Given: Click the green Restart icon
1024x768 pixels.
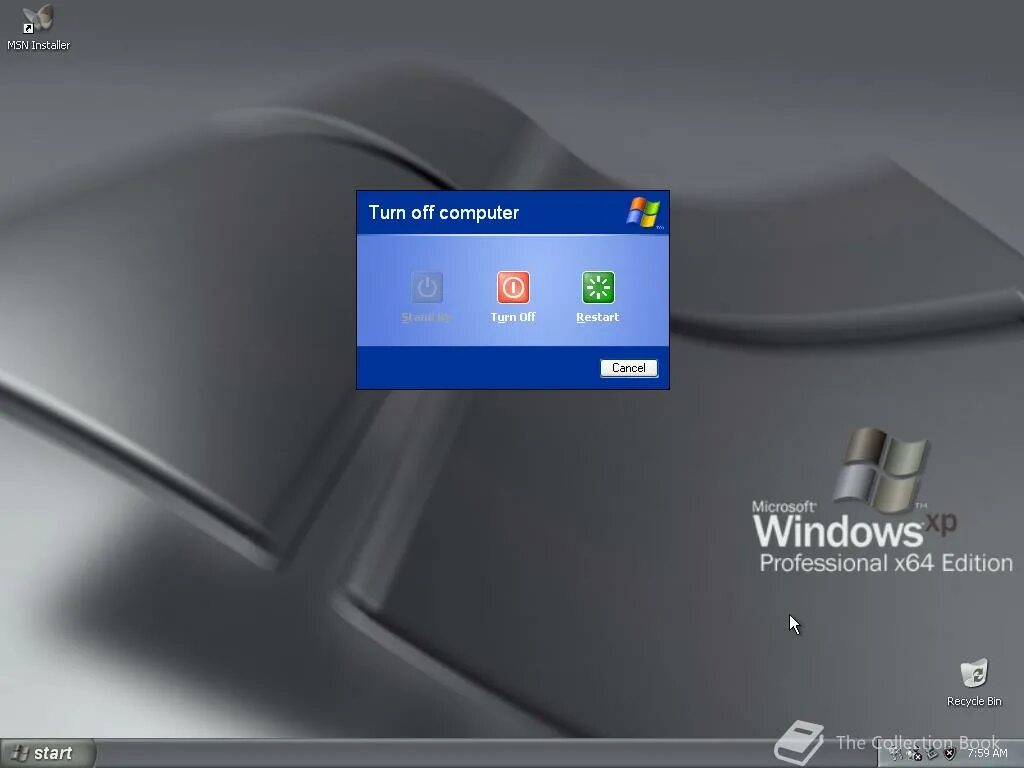Looking at the screenshot, I should 598,287.
